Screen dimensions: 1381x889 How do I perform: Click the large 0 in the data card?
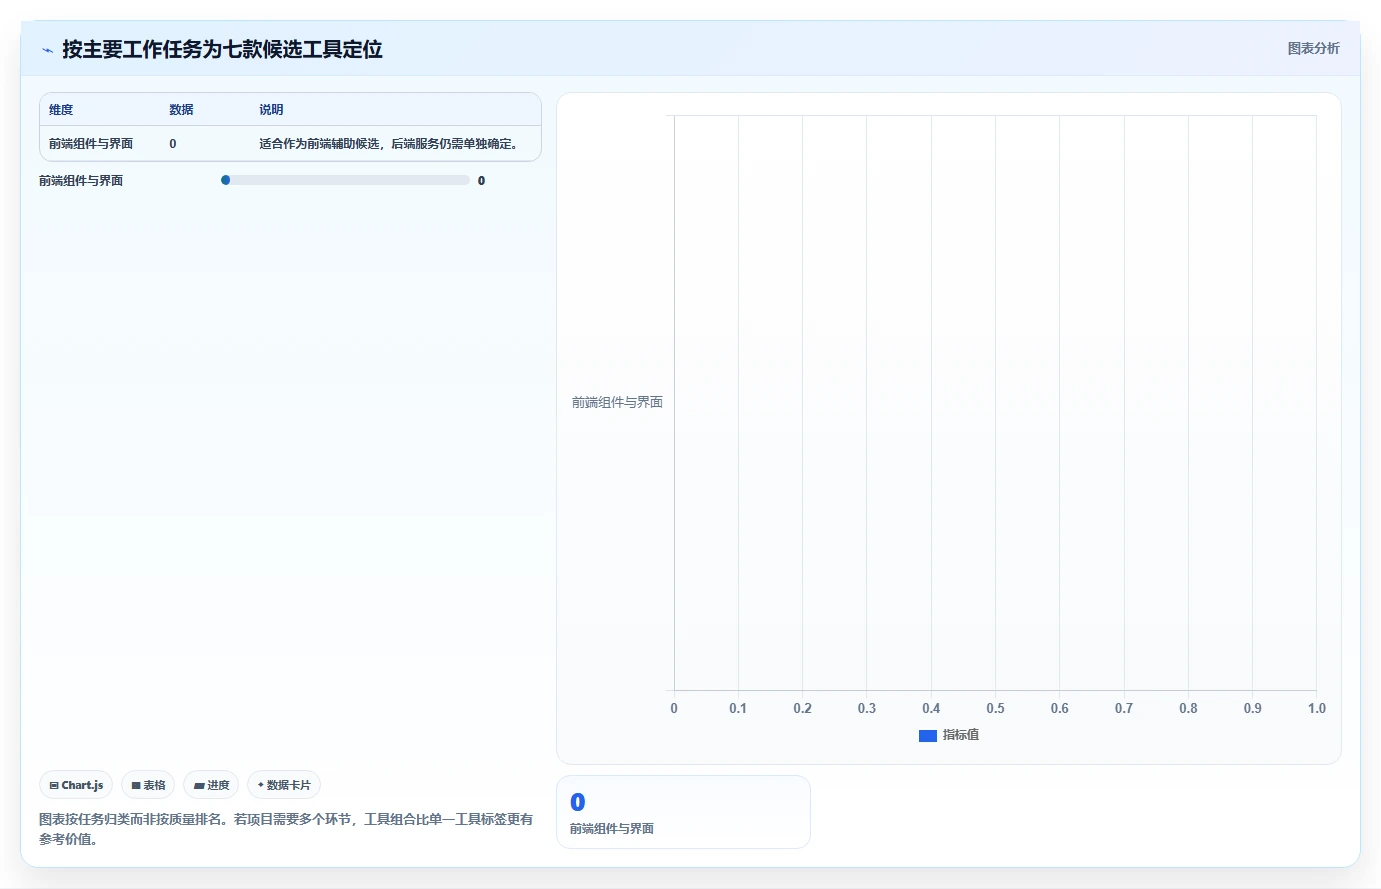(x=577, y=802)
